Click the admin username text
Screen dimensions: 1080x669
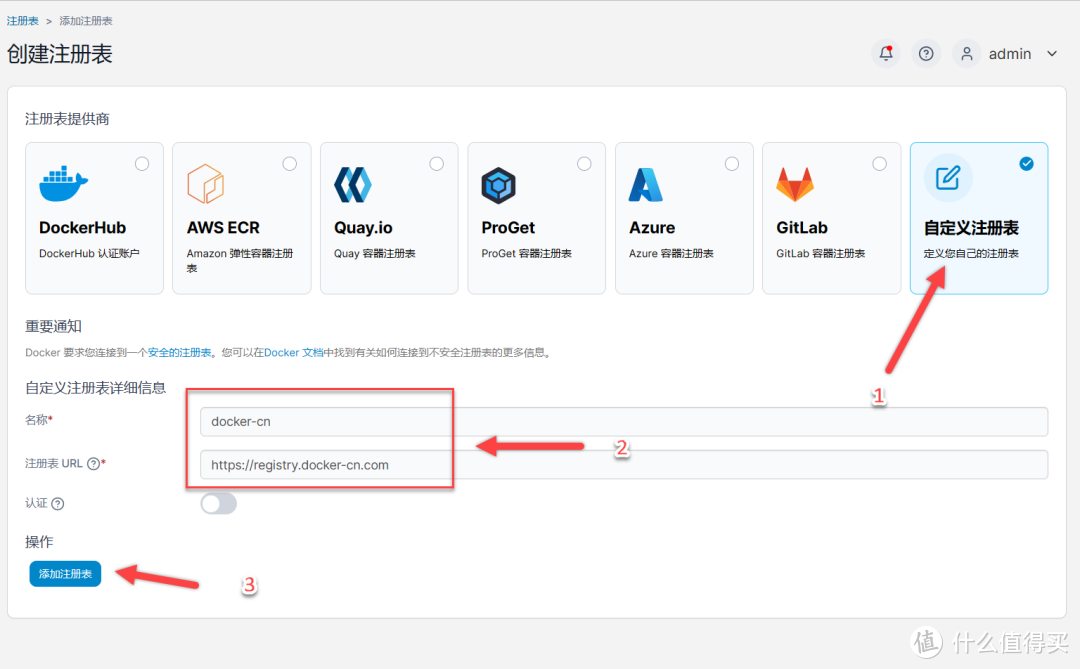pos(1010,54)
